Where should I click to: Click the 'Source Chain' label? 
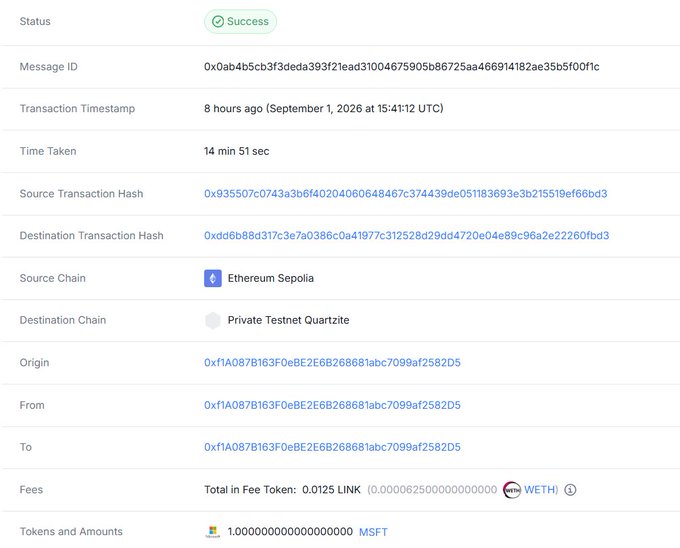coord(52,278)
